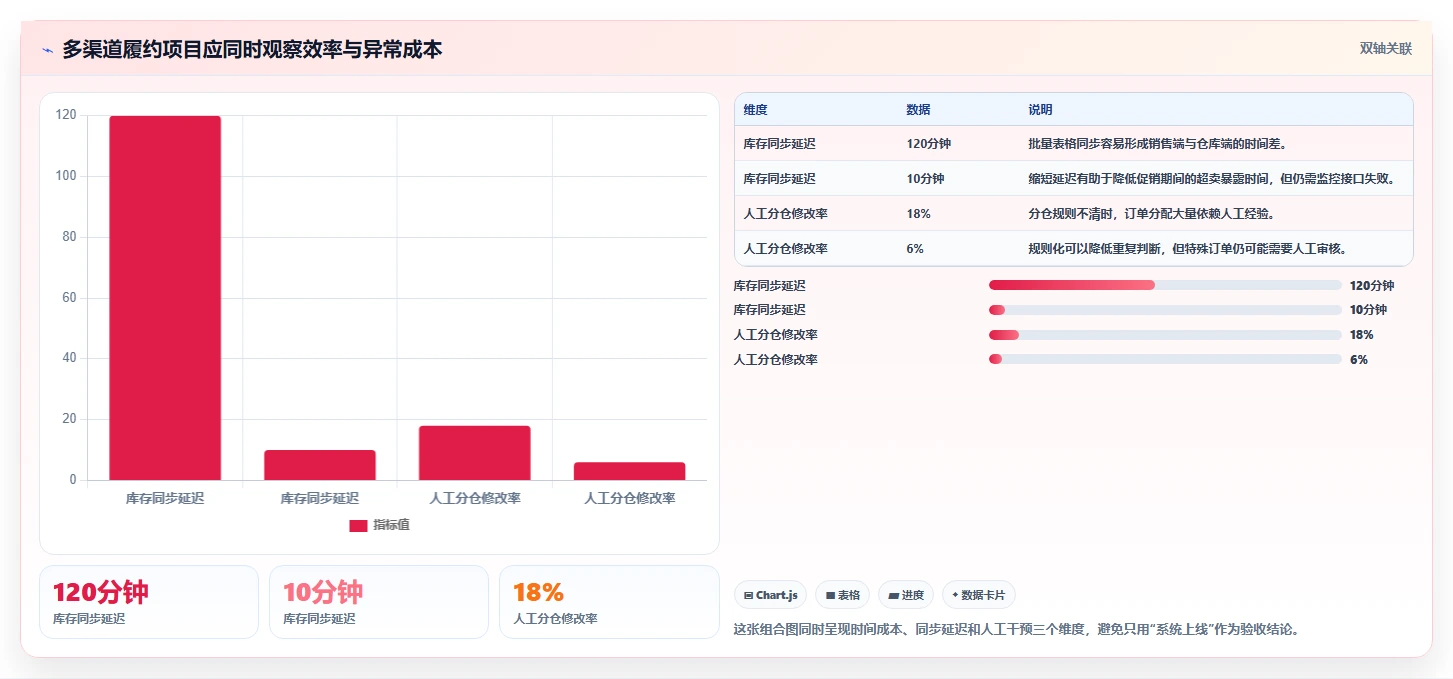The width and height of the screenshot is (1453, 679).
Task: Click the title 多渠道履约项目应同时观察效率与异常成本
Action: (x=252, y=50)
